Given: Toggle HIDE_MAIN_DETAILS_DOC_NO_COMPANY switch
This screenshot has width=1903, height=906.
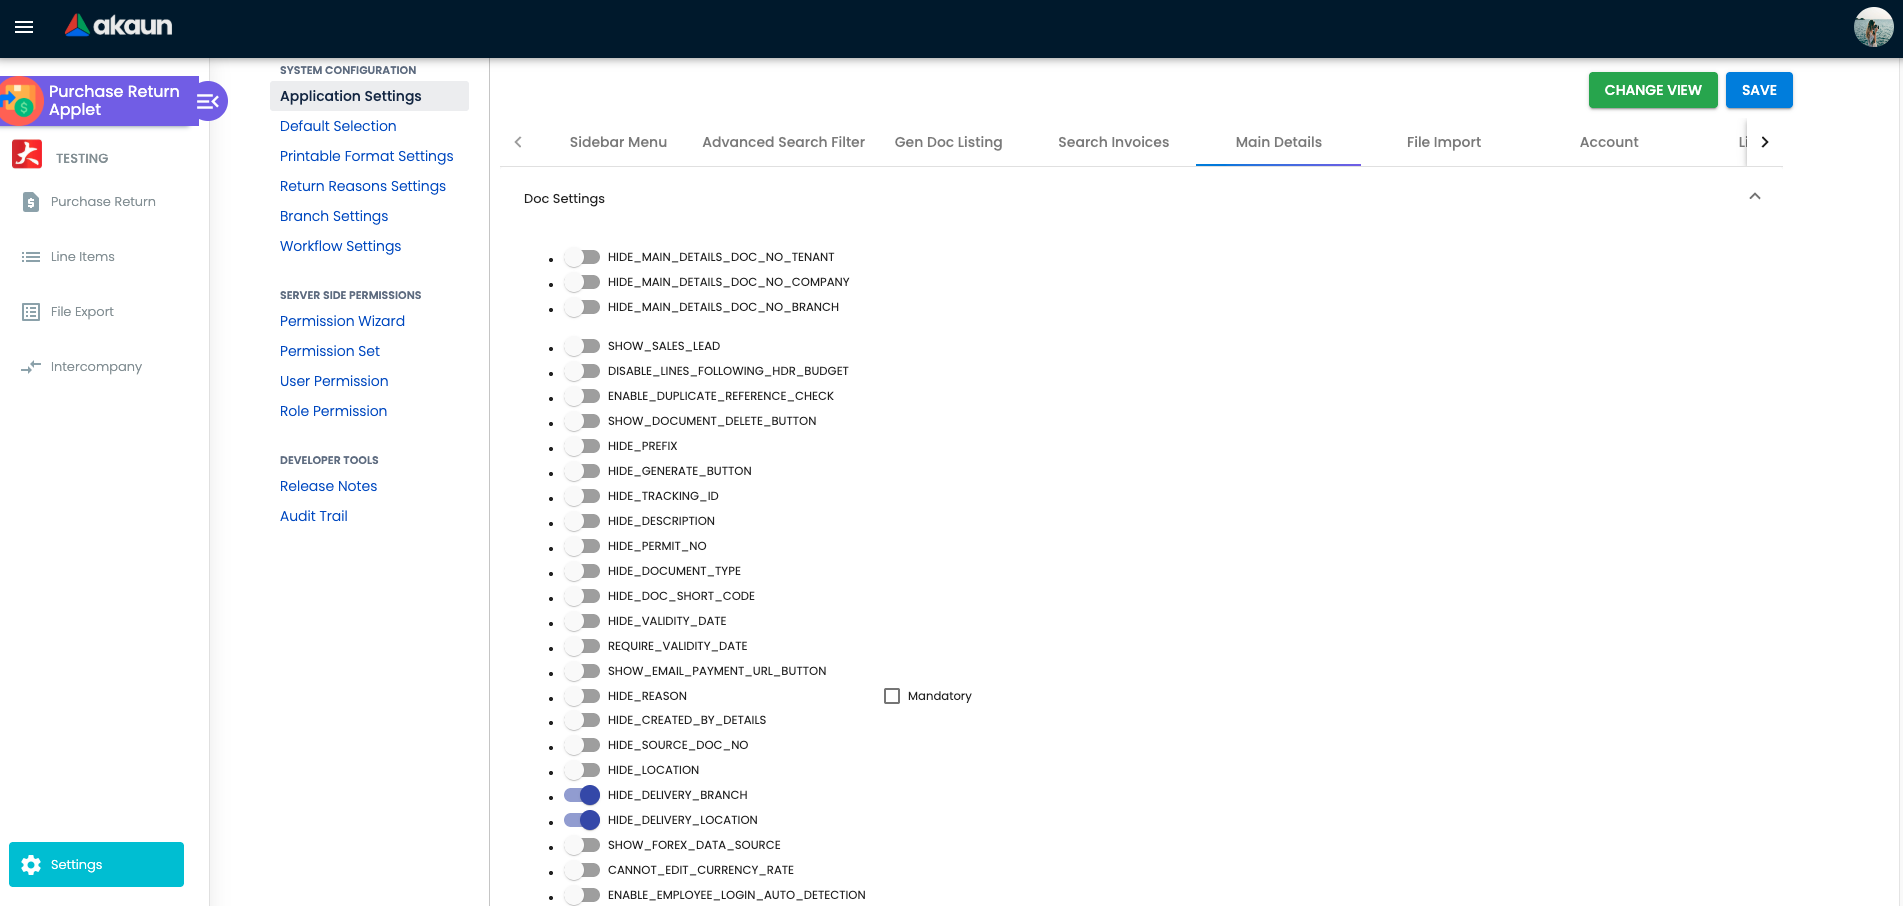Looking at the screenshot, I should pyautogui.click(x=582, y=282).
